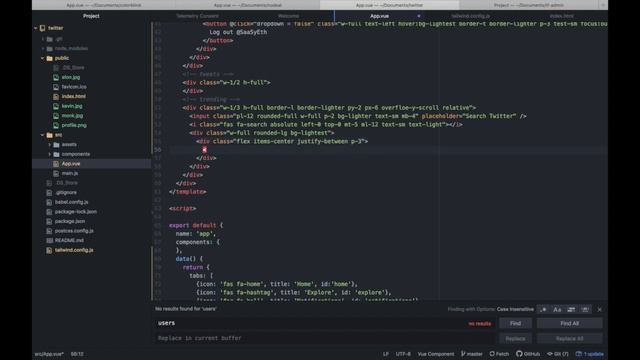Toggle regex search option in find panel

click(x=543, y=310)
